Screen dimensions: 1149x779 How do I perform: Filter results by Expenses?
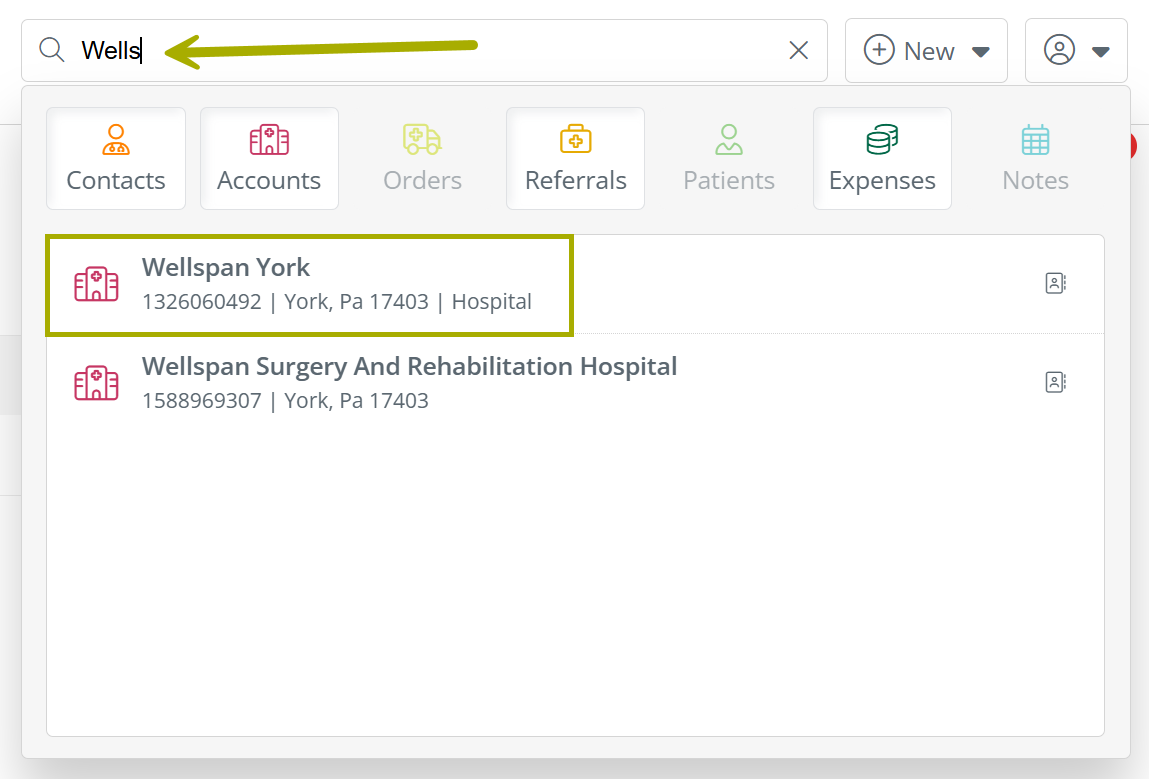pos(882,158)
